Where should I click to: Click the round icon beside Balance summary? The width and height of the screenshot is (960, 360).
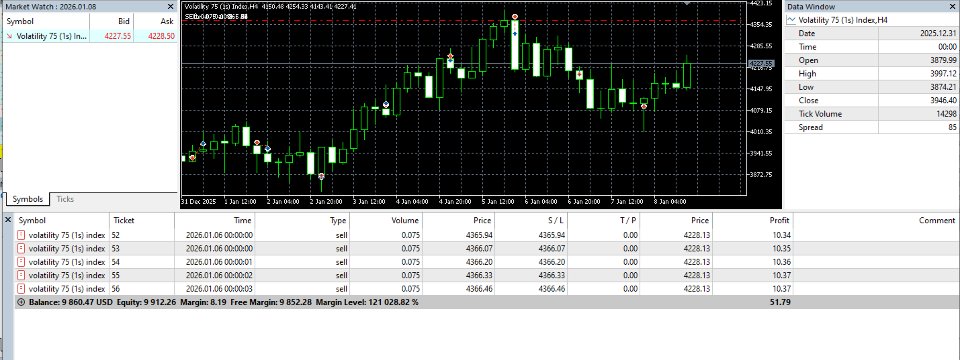pyautogui.click(x=22, y=302)
